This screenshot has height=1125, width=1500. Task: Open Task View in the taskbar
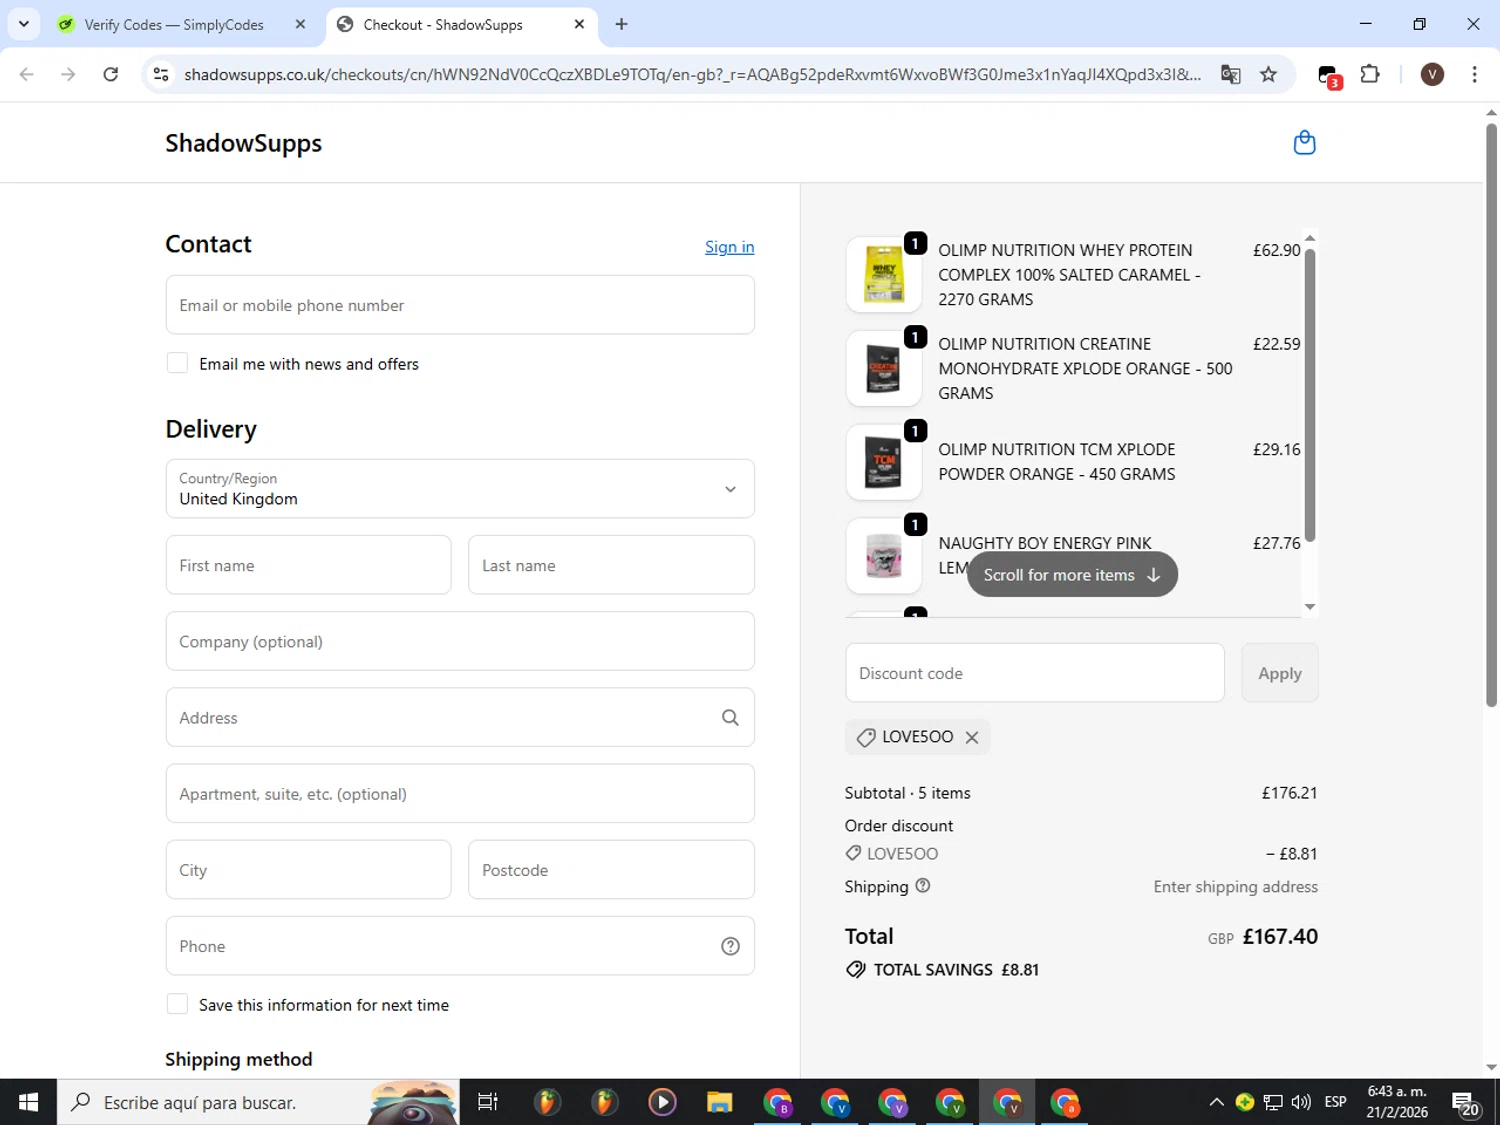click(487, 1102)
